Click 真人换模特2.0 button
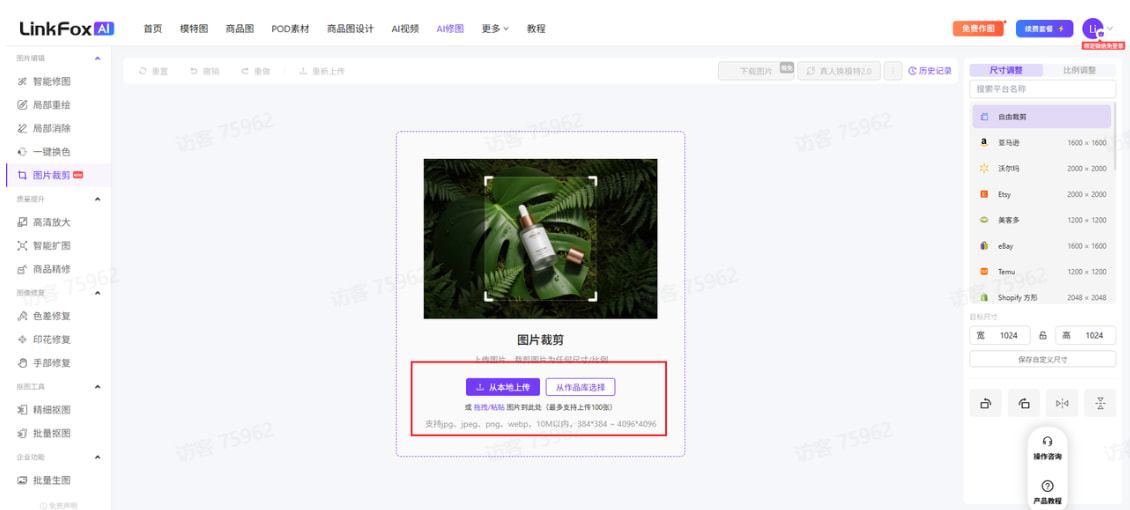Viewport: 1130px width, 510px height. (839, 71)
